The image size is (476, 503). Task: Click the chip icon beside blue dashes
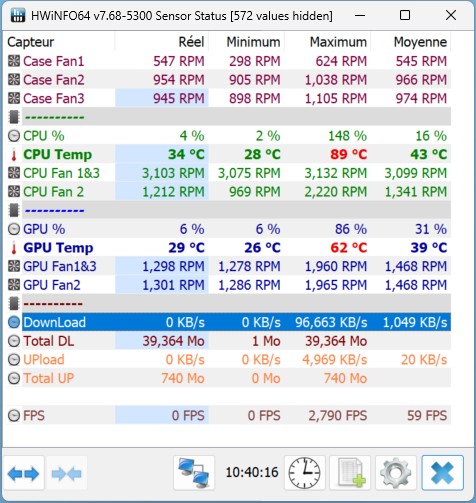pyautogui.click(x=14, y=210)
